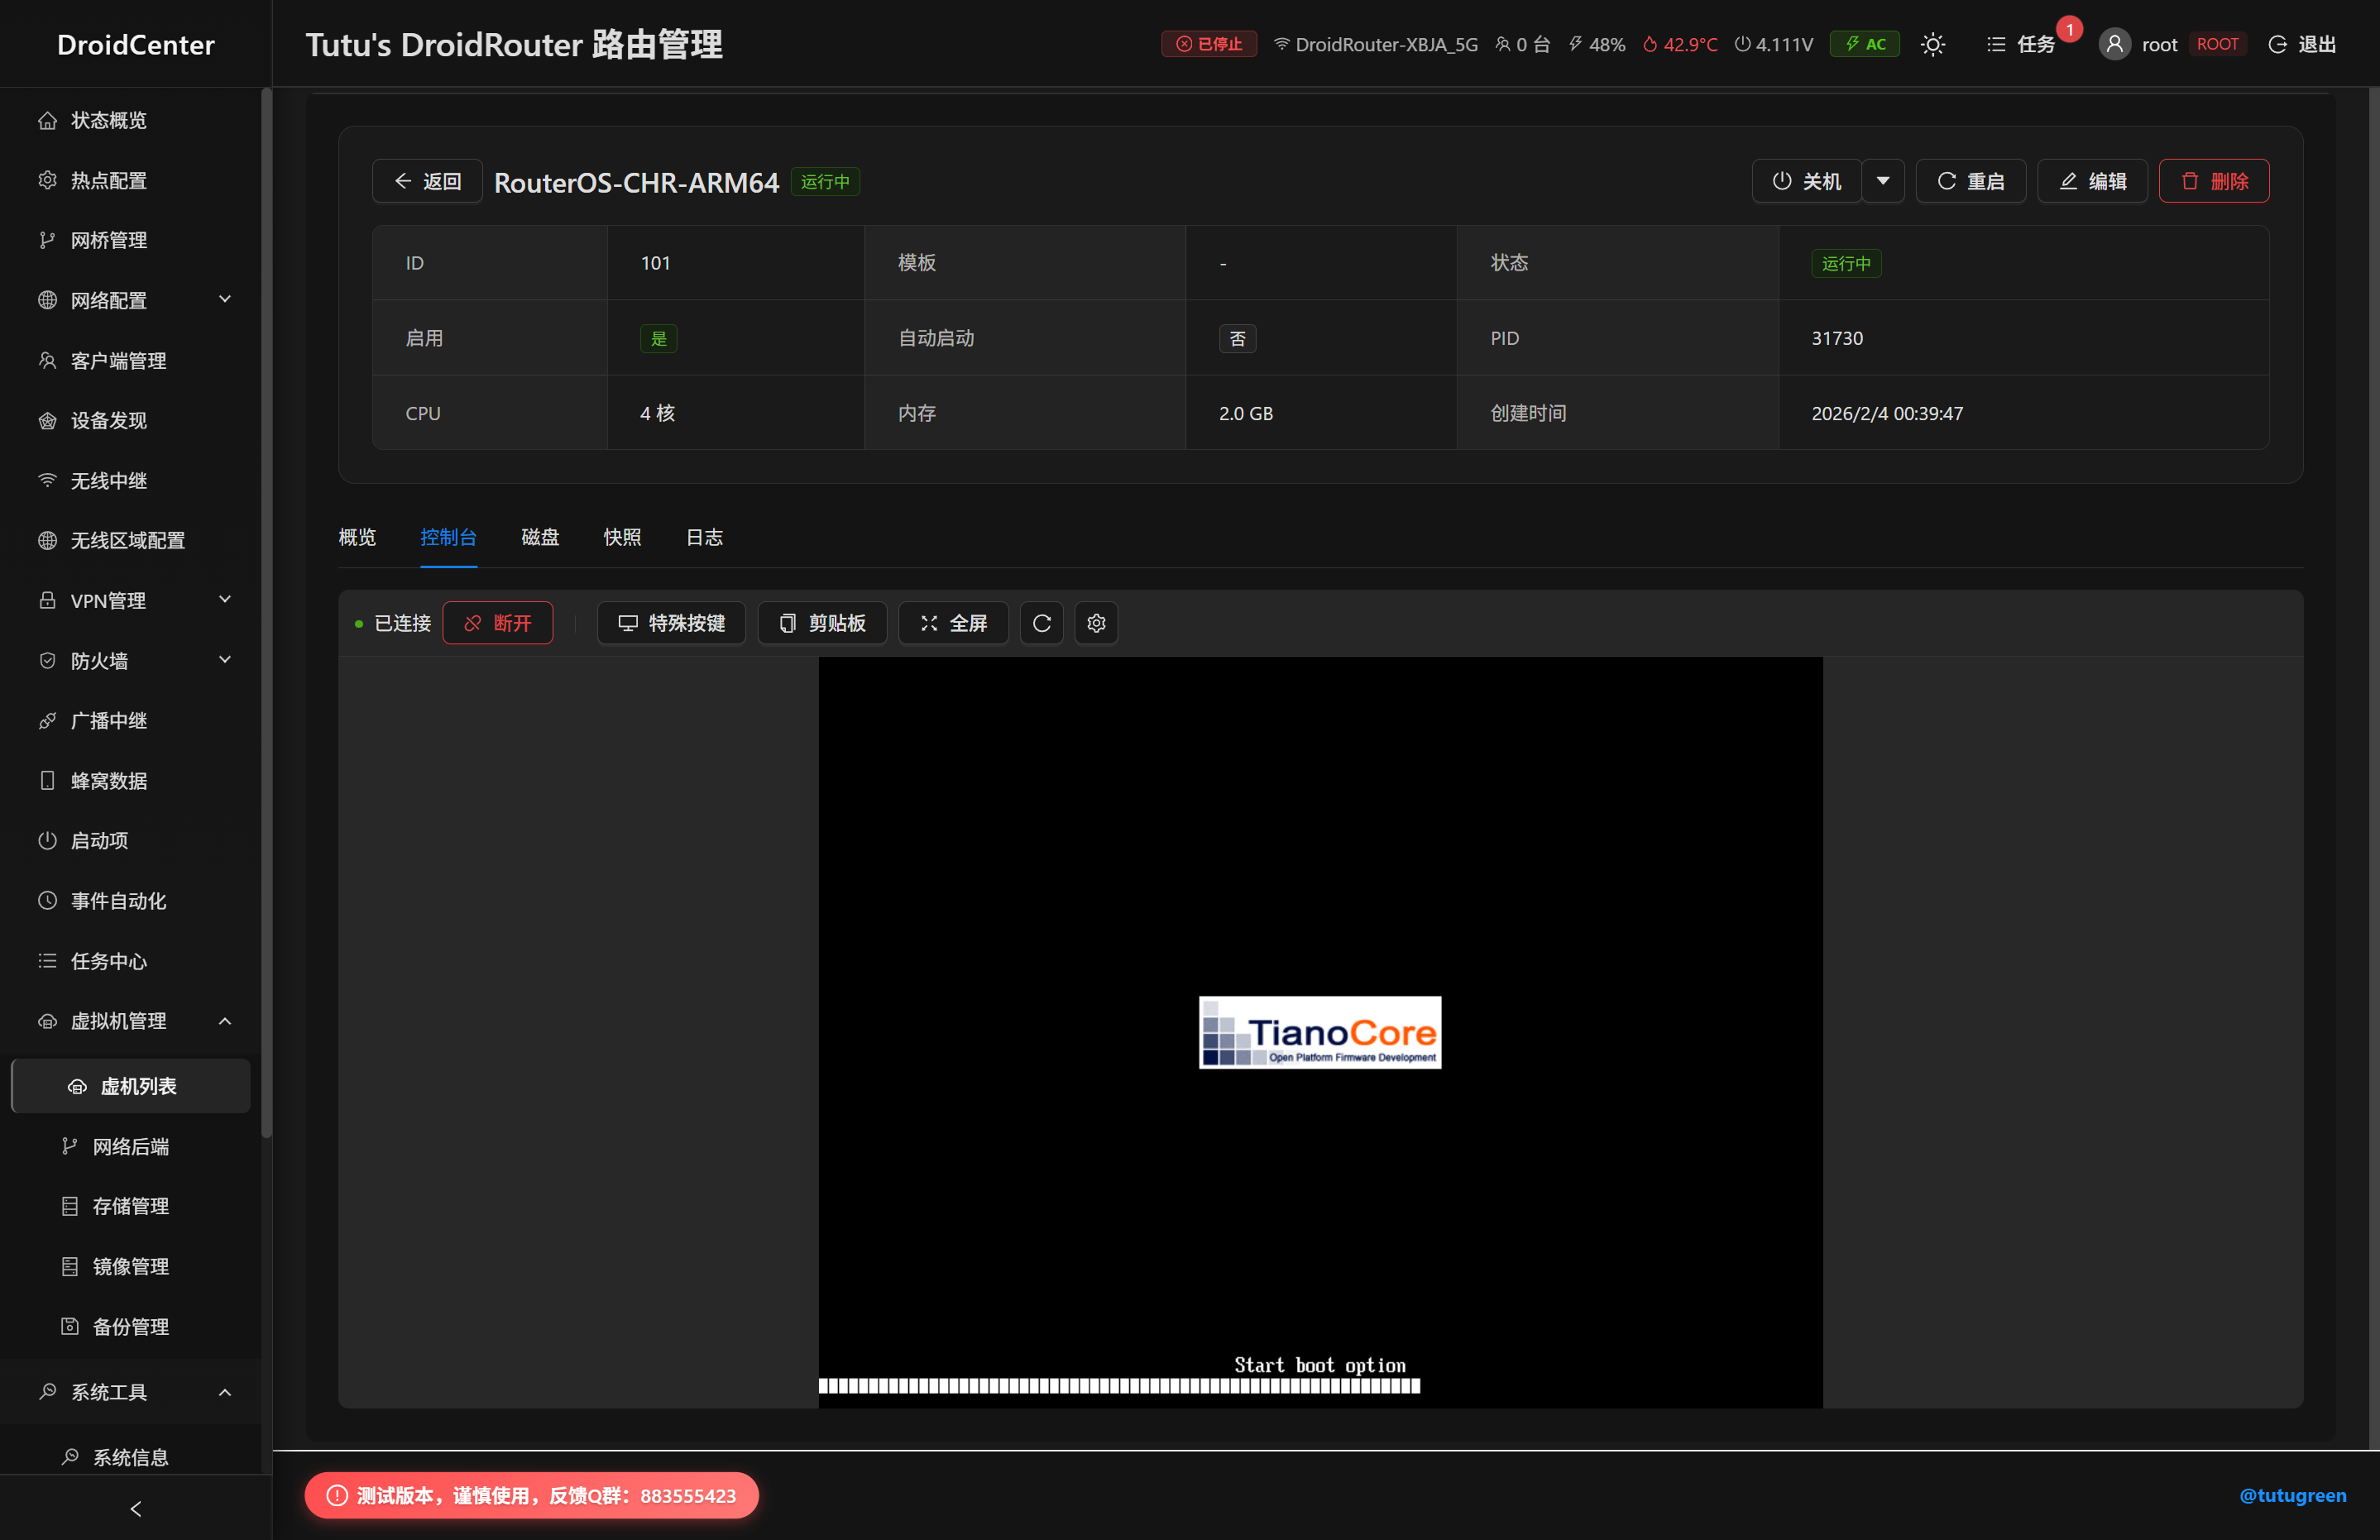The image size is (2380, 1540).
Task: Switch to the 磁盘 tab
Action: (540, 537)
